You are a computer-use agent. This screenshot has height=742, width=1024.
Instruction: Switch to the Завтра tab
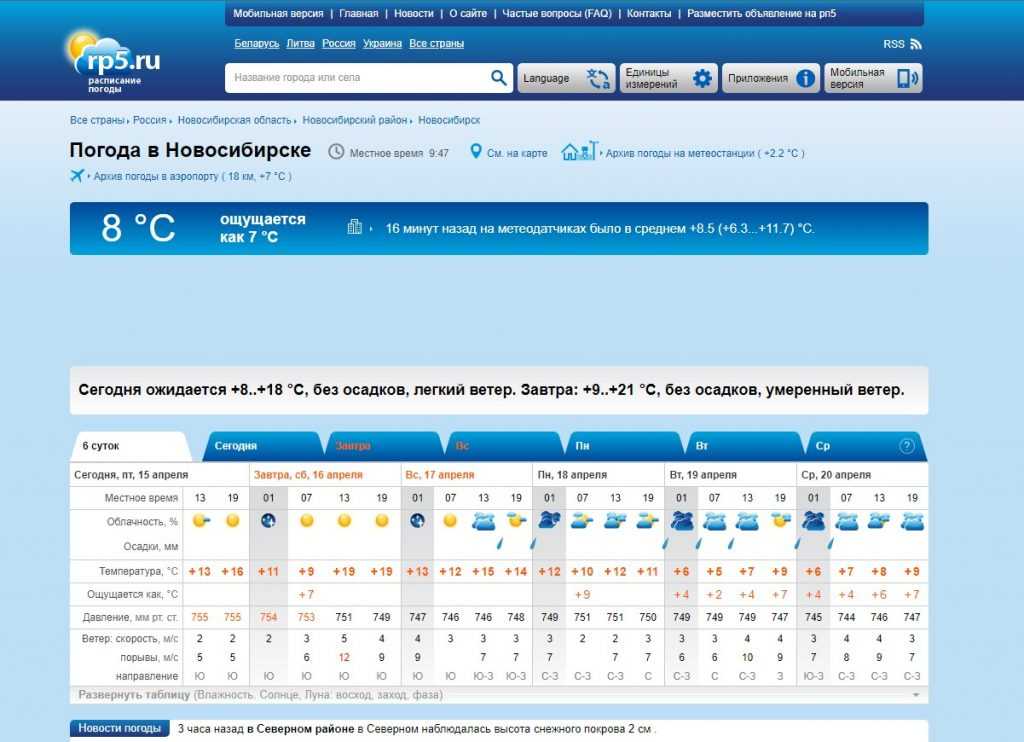[x=353, y=446]
